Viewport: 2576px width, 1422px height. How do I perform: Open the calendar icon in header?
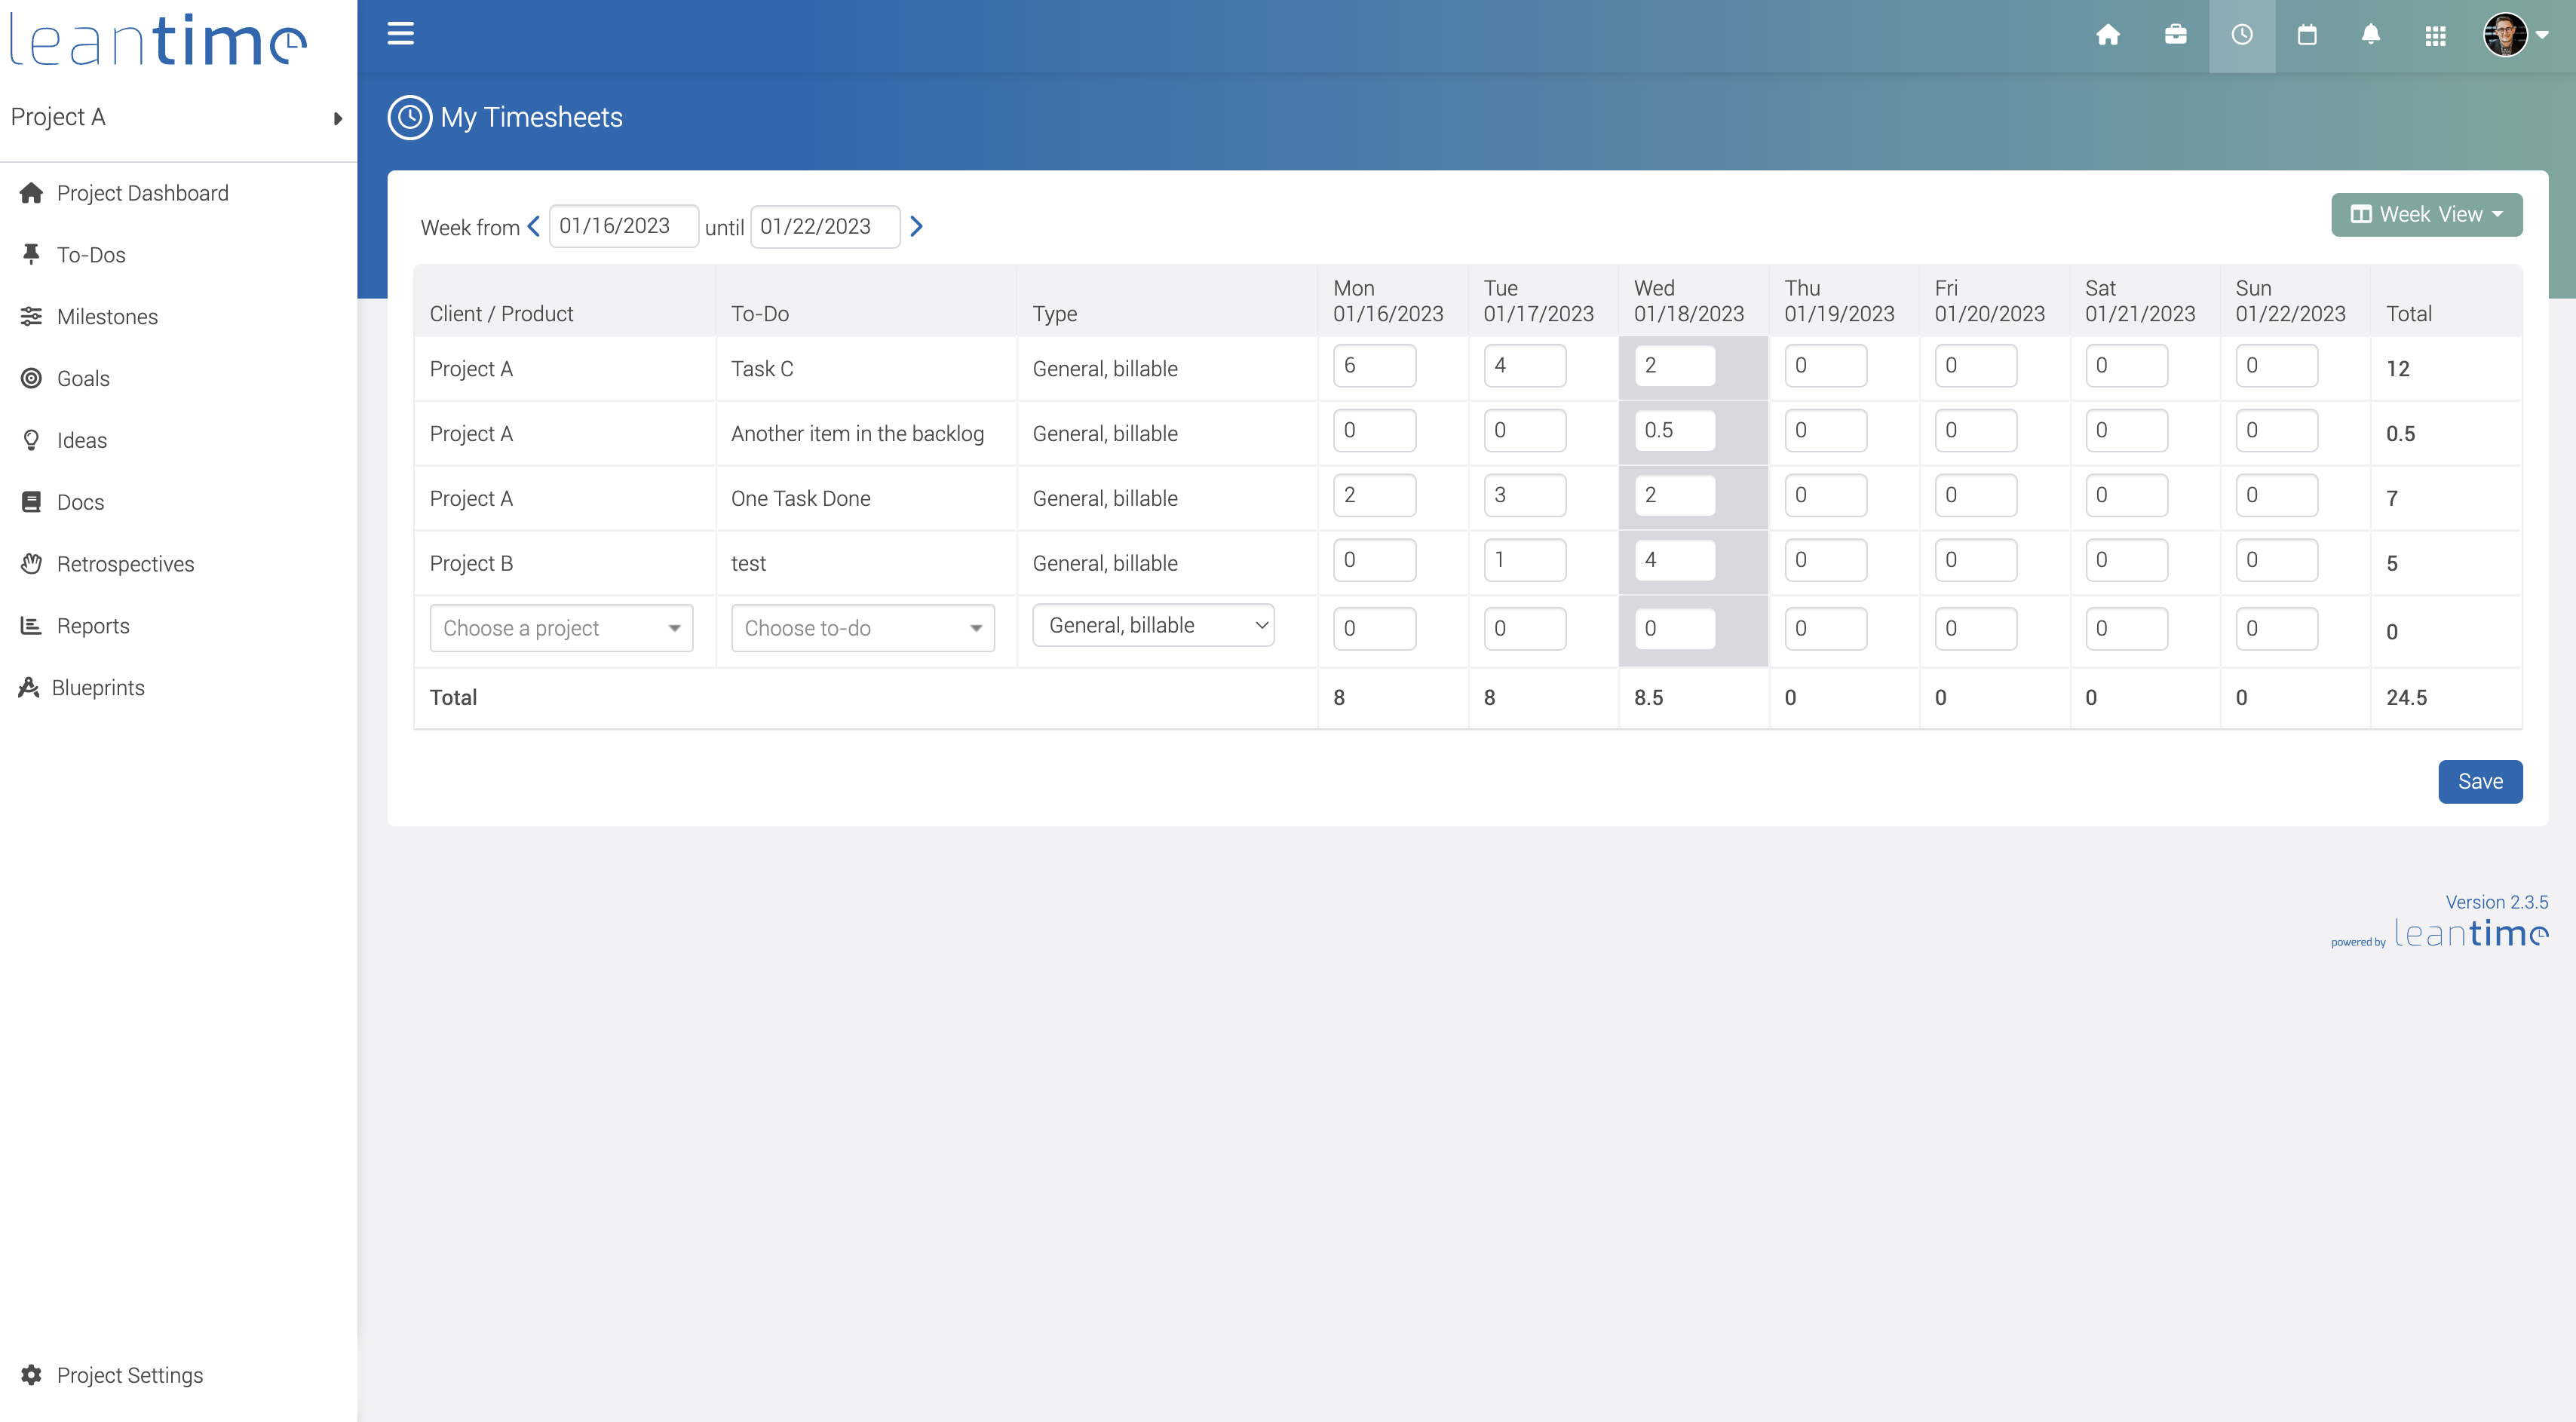2307,35
